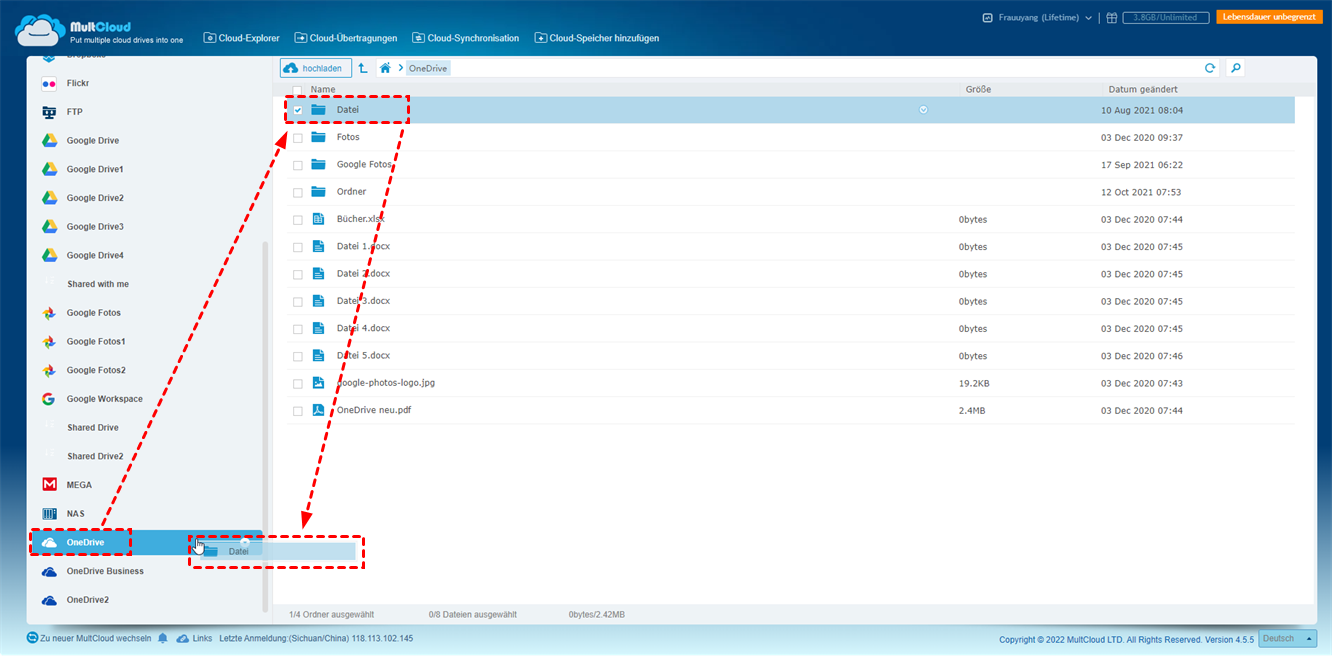The image size is (1332, 656).
Task: Click Zu neuer MultCloud wechseln link
Action: (89, 638)
